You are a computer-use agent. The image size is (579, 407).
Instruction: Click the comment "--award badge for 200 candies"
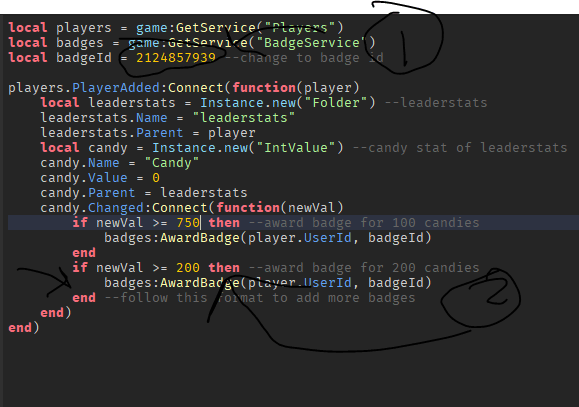(364, 267)
